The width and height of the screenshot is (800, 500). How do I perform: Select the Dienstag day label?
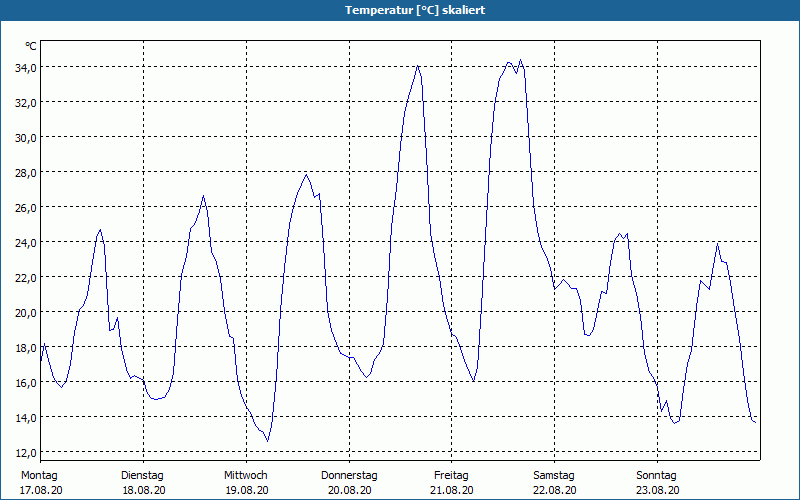click(x=142, y=476)
